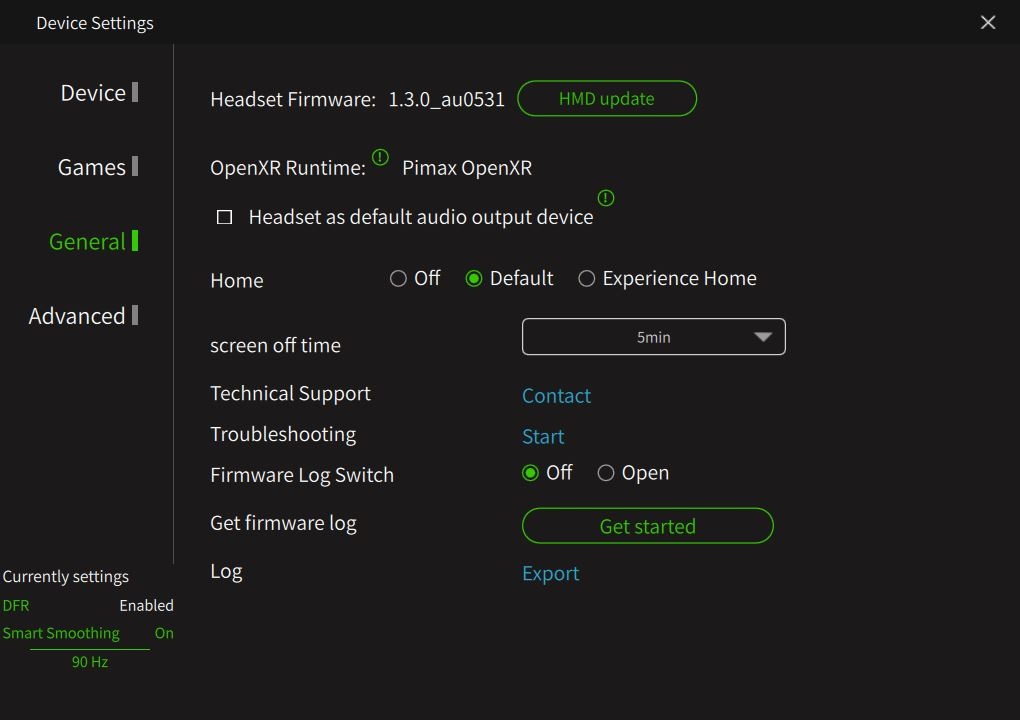Enable headset as default audio output checkbox

point(225,217)
